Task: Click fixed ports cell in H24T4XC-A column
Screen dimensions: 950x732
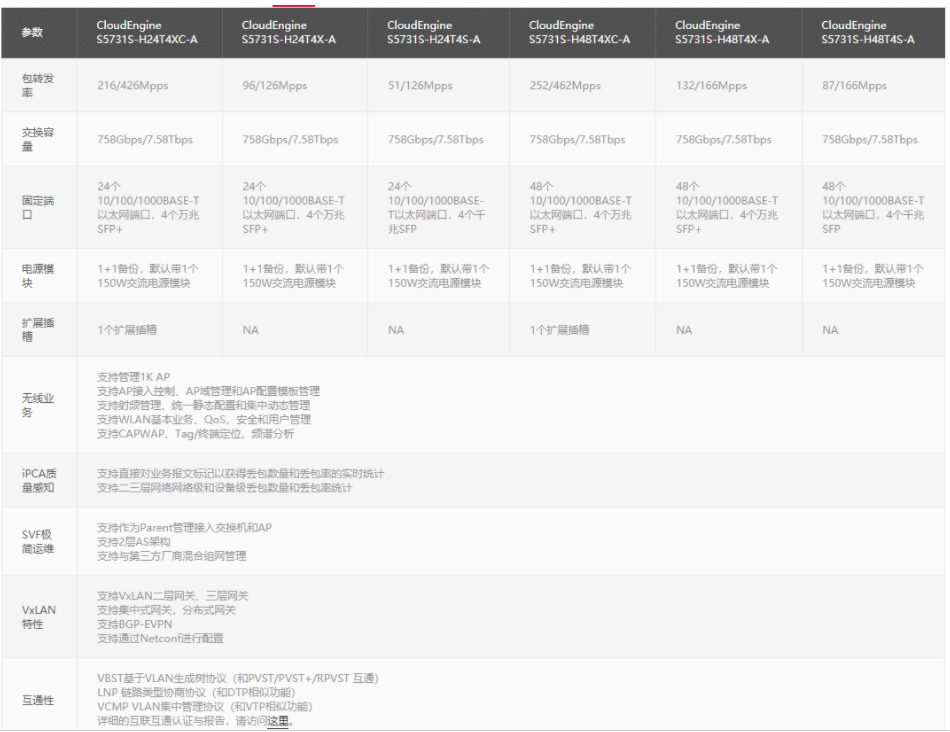Action: (x=148, y=207)
